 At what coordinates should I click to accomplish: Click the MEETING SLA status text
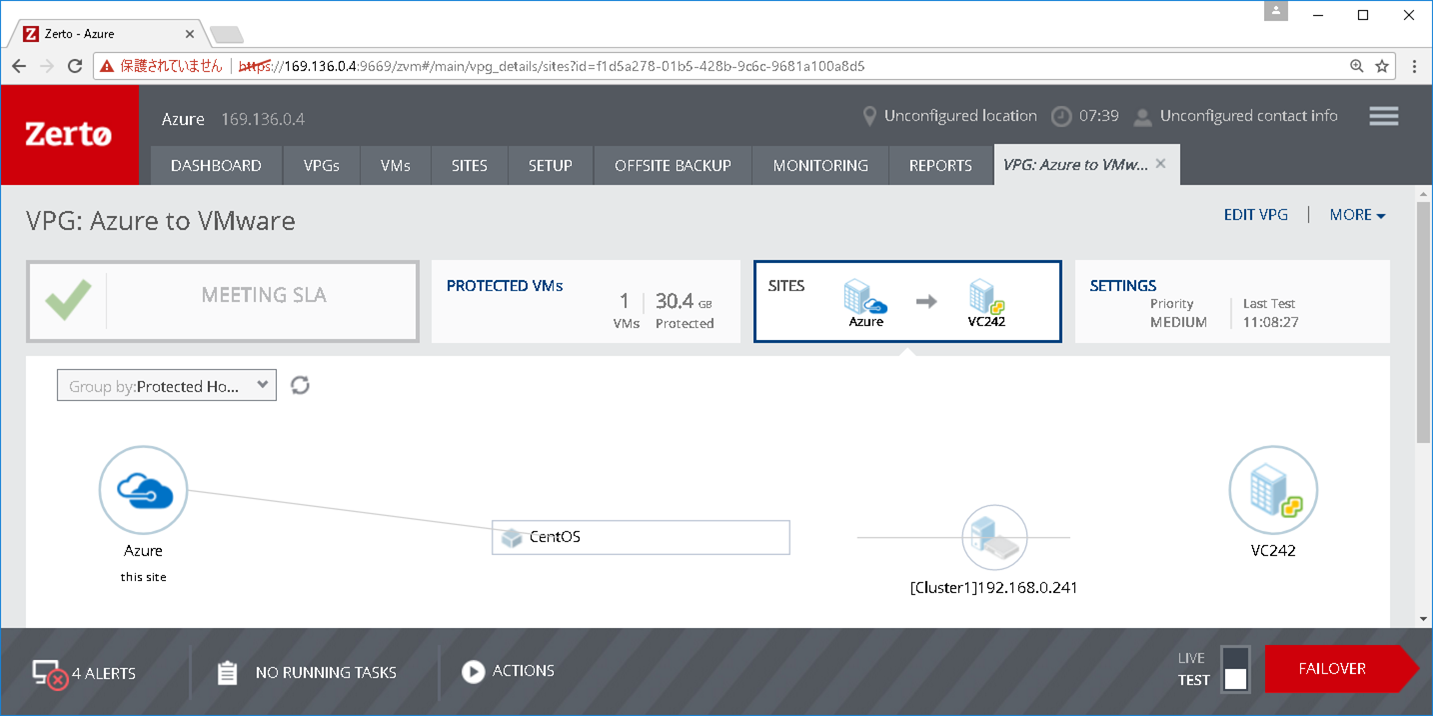pos(264,295)
